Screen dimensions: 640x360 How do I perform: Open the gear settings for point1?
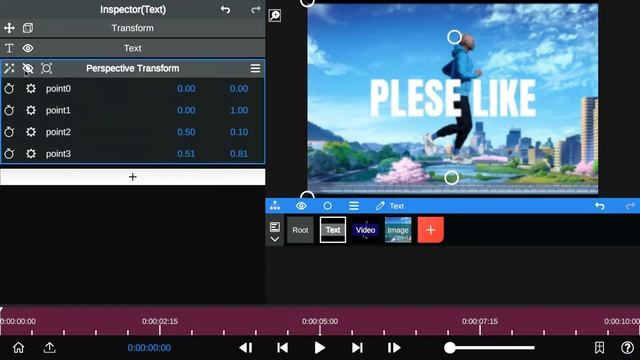pos(31,110)
